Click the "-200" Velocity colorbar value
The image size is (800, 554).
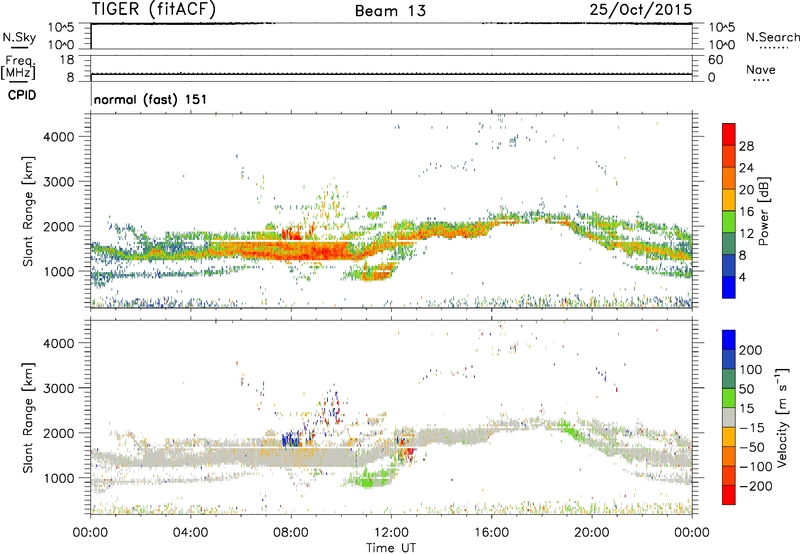pyautogui.click(x=755, y=486)
